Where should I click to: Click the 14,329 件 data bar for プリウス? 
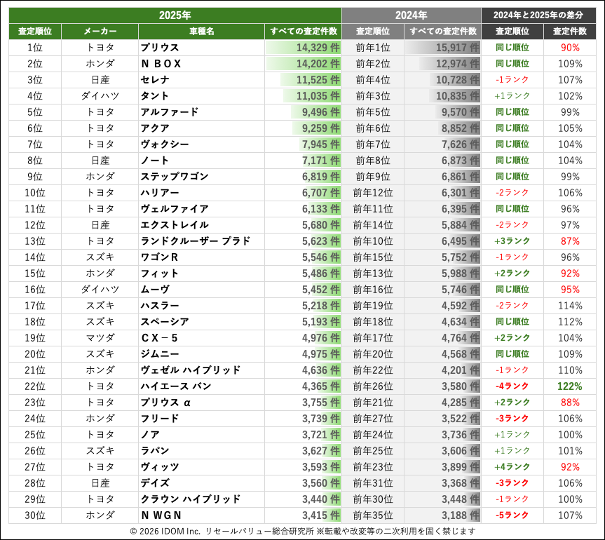tap(303, 47)
